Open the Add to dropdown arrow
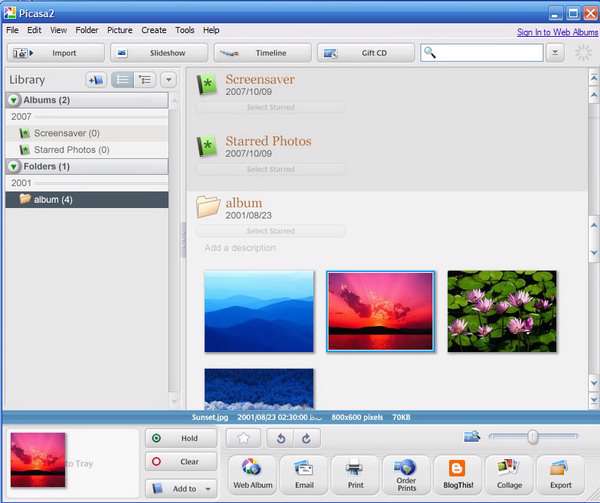 [x=208, y=489]
